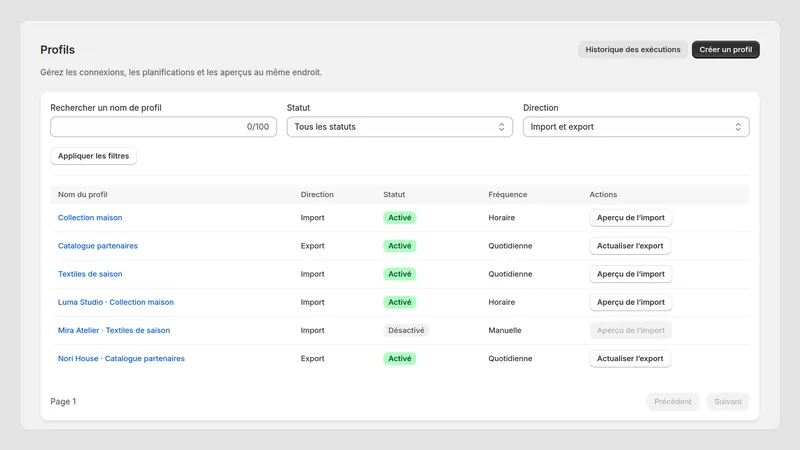The image size is (800, 450).
Task: Click the Nom du profil column header
Action: point(83,194)
